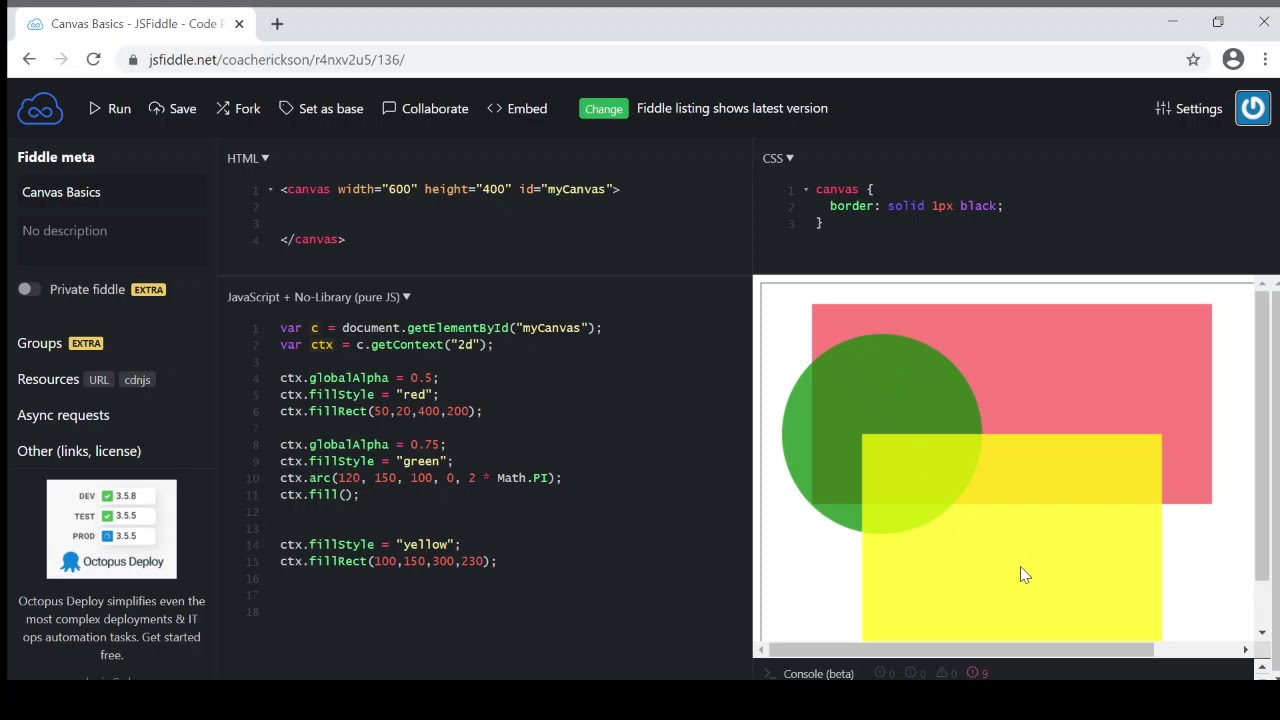The width and height of the screenshot is (1280, 720).
Task: Click the browser back arrow
Action: click(x=29, y=60)
